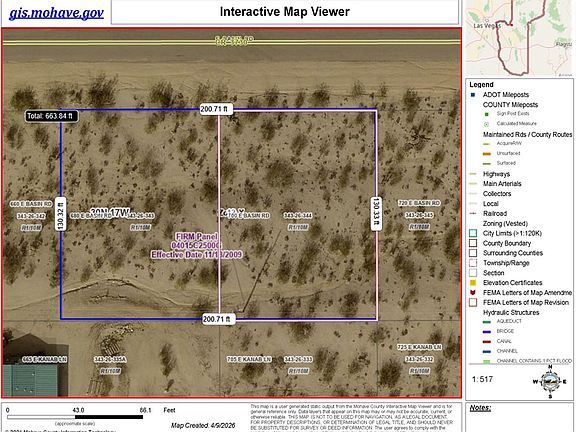Click the 130.33 ft right side label
Viewport: 576px width, 432px height.
pyautogui.click(x=375, y=214)
